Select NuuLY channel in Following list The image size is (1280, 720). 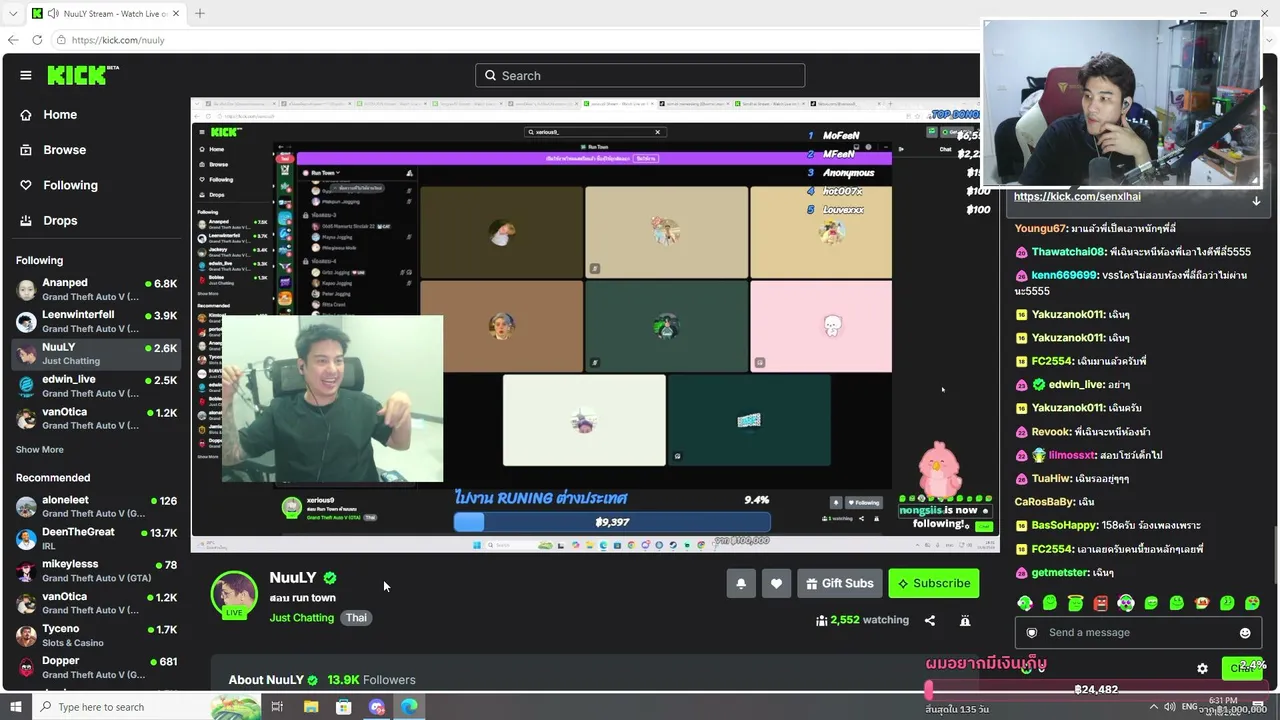tap(96, 354)
